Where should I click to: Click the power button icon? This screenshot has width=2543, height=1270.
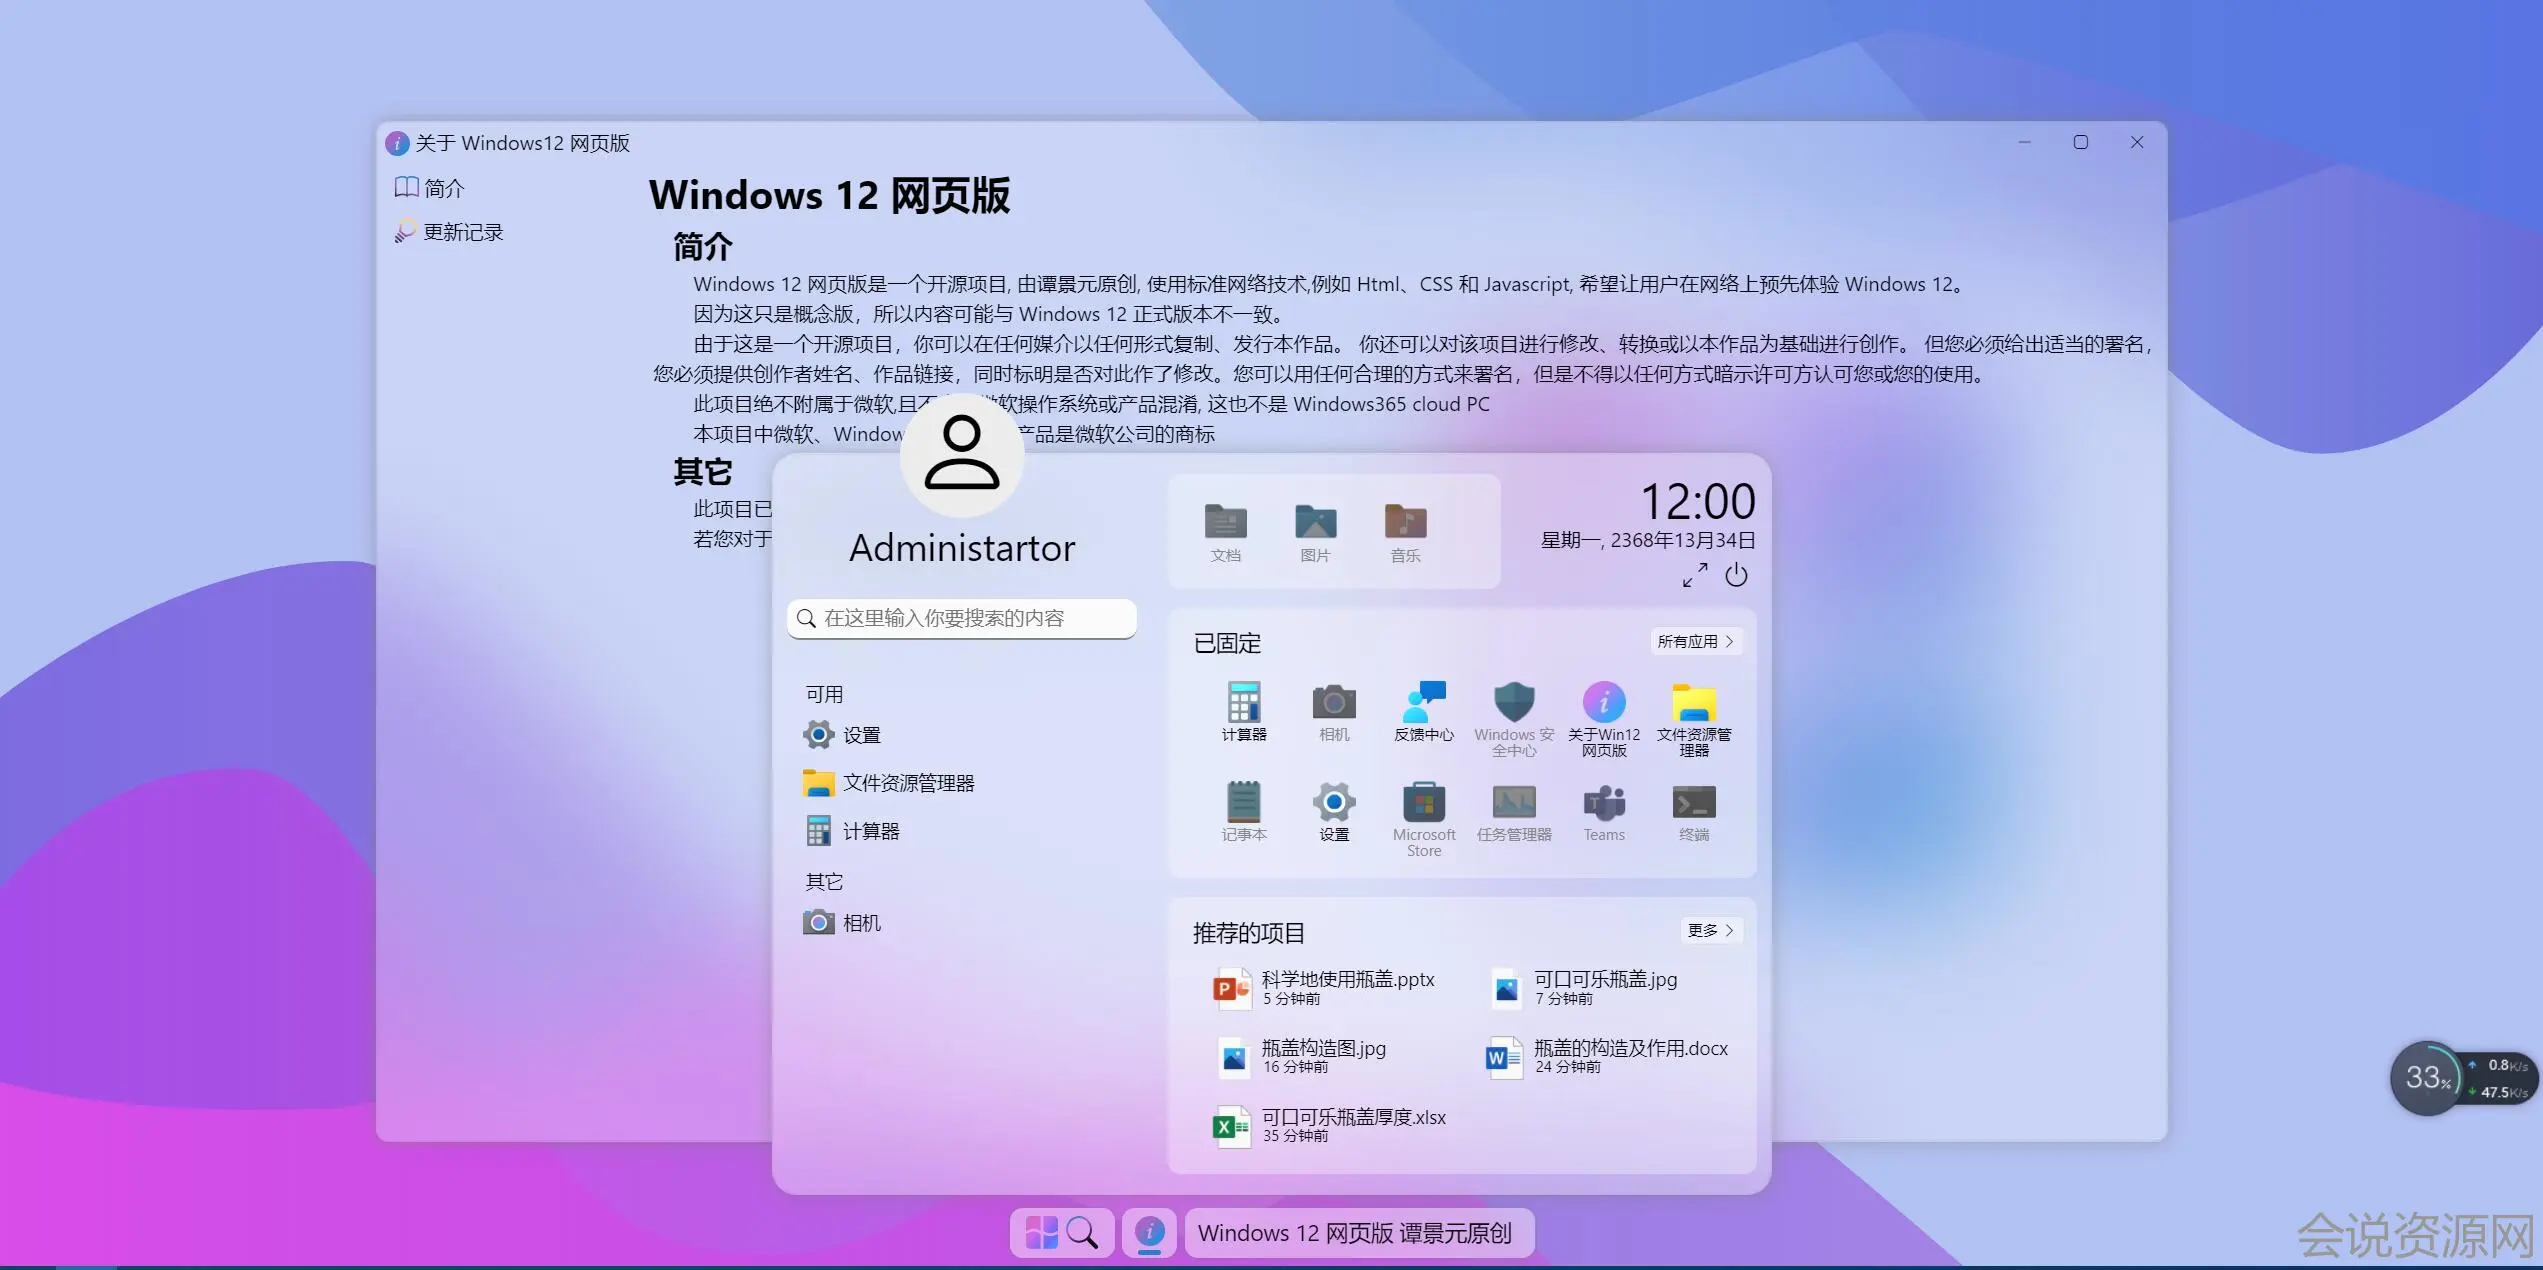coord(1736,575)
